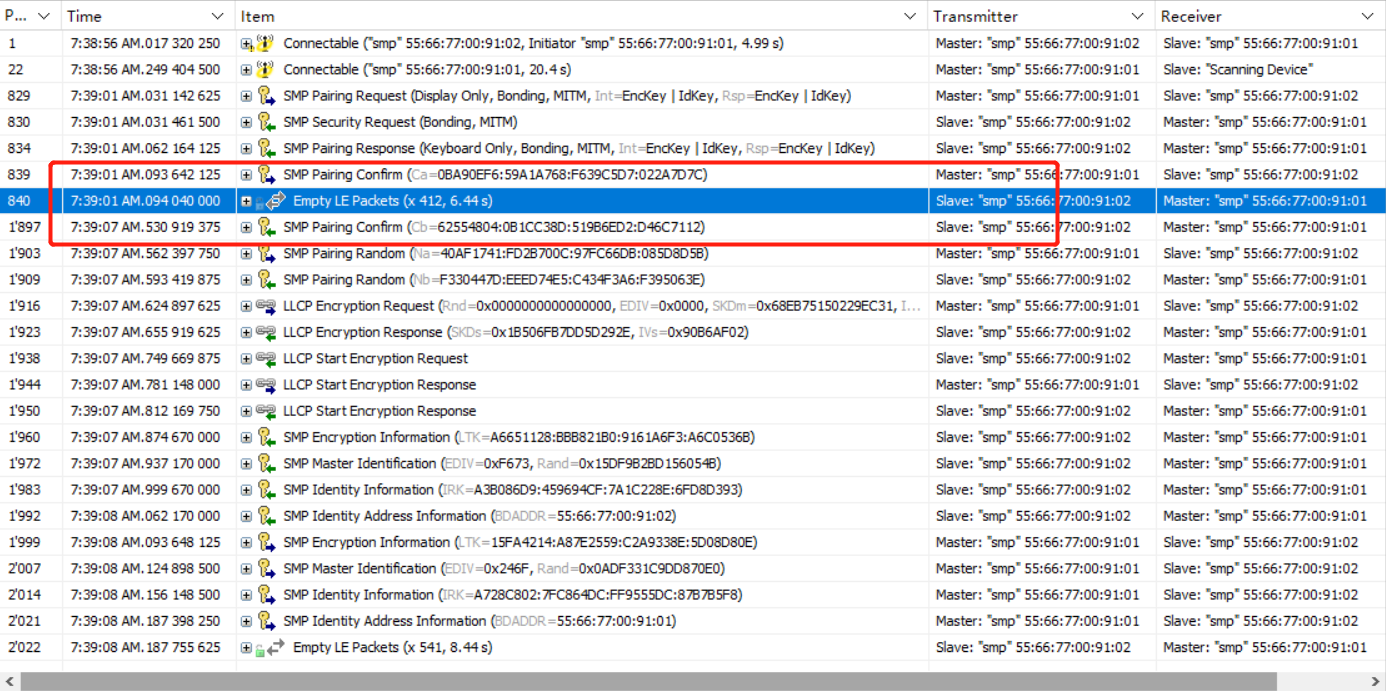Open the Item column filter dropdown
Screen dimensions: 1386x691
[910, 16]
